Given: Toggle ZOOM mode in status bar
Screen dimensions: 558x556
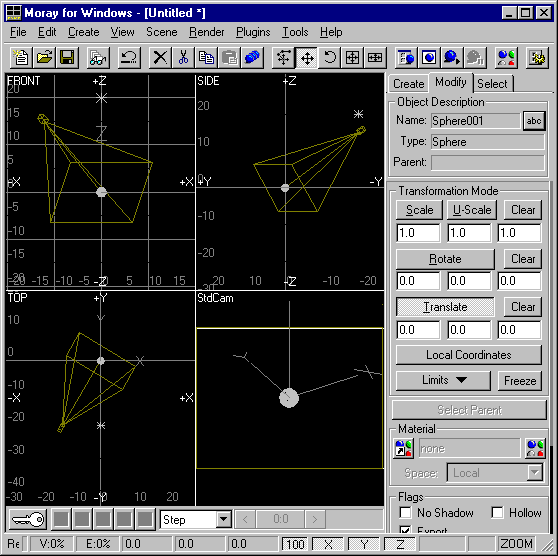Looking at the screenshot, I should (516, 544).
